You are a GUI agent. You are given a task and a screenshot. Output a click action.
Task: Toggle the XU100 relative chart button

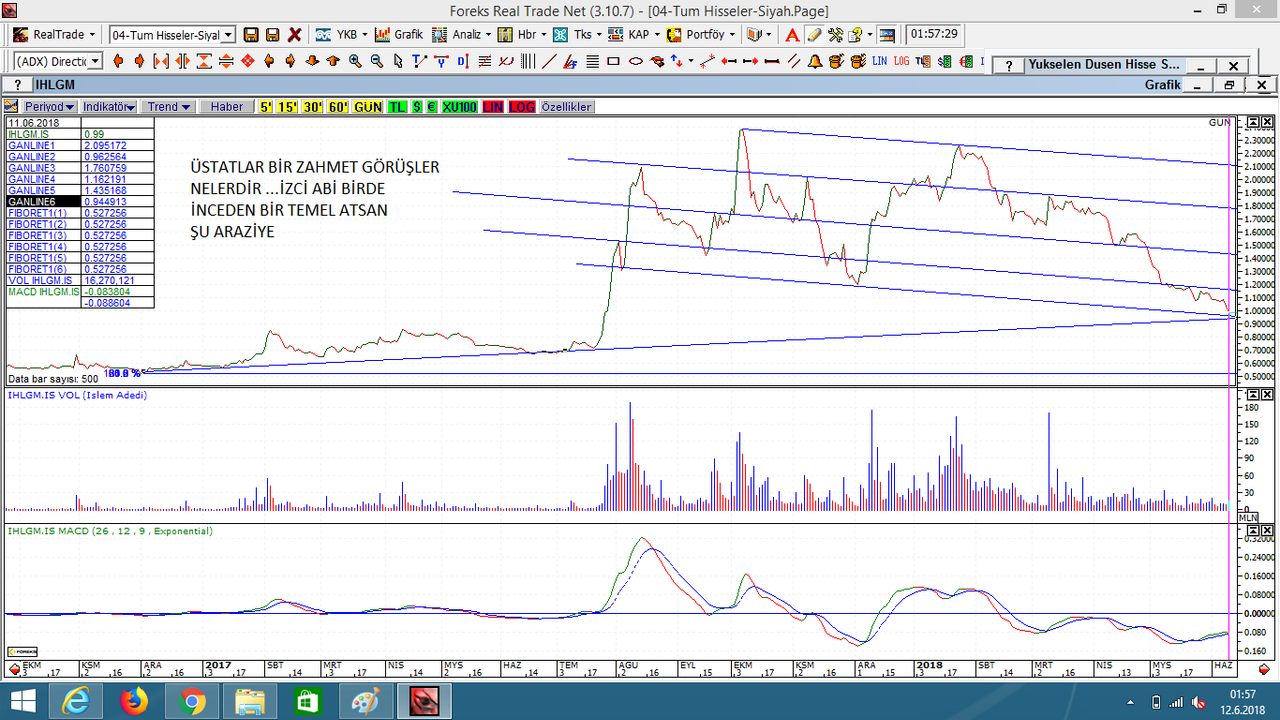pyautogui.click(x=459, y=107)
